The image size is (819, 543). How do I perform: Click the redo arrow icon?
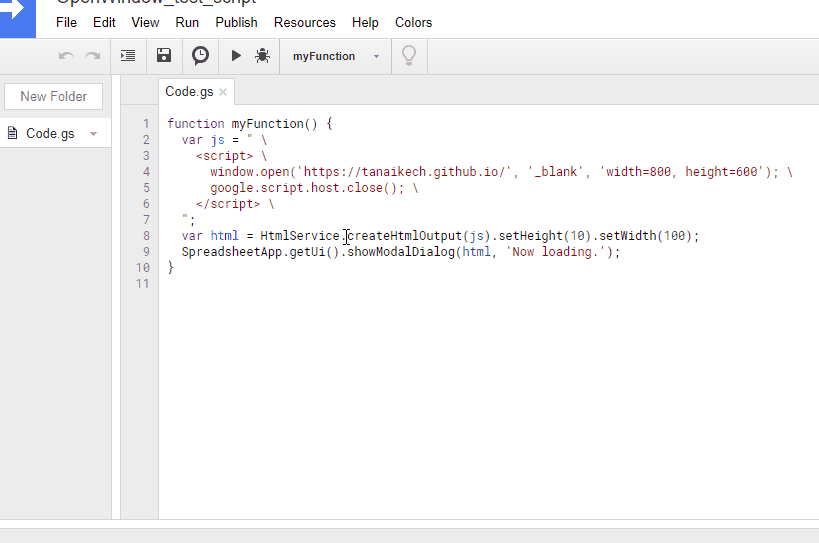93,56
